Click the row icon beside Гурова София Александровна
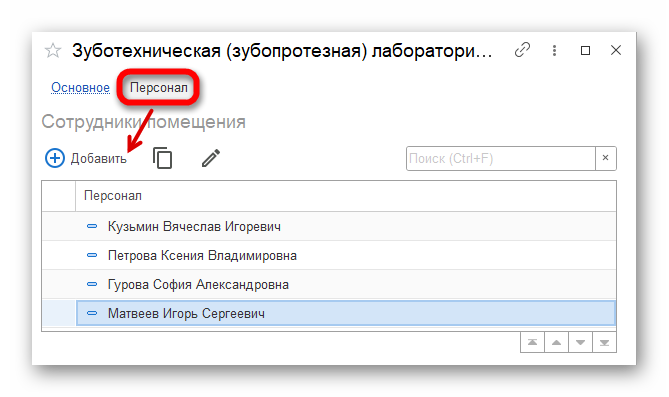This screenshot has width=669, height=397. point(92,284)
